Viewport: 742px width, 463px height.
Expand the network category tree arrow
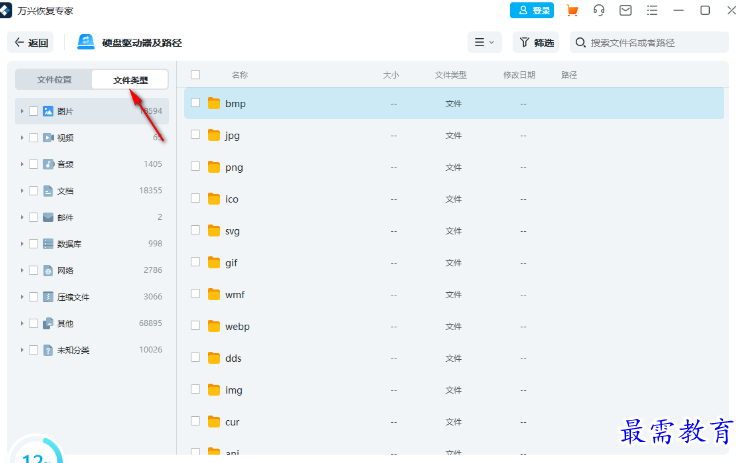click(22, 270)
